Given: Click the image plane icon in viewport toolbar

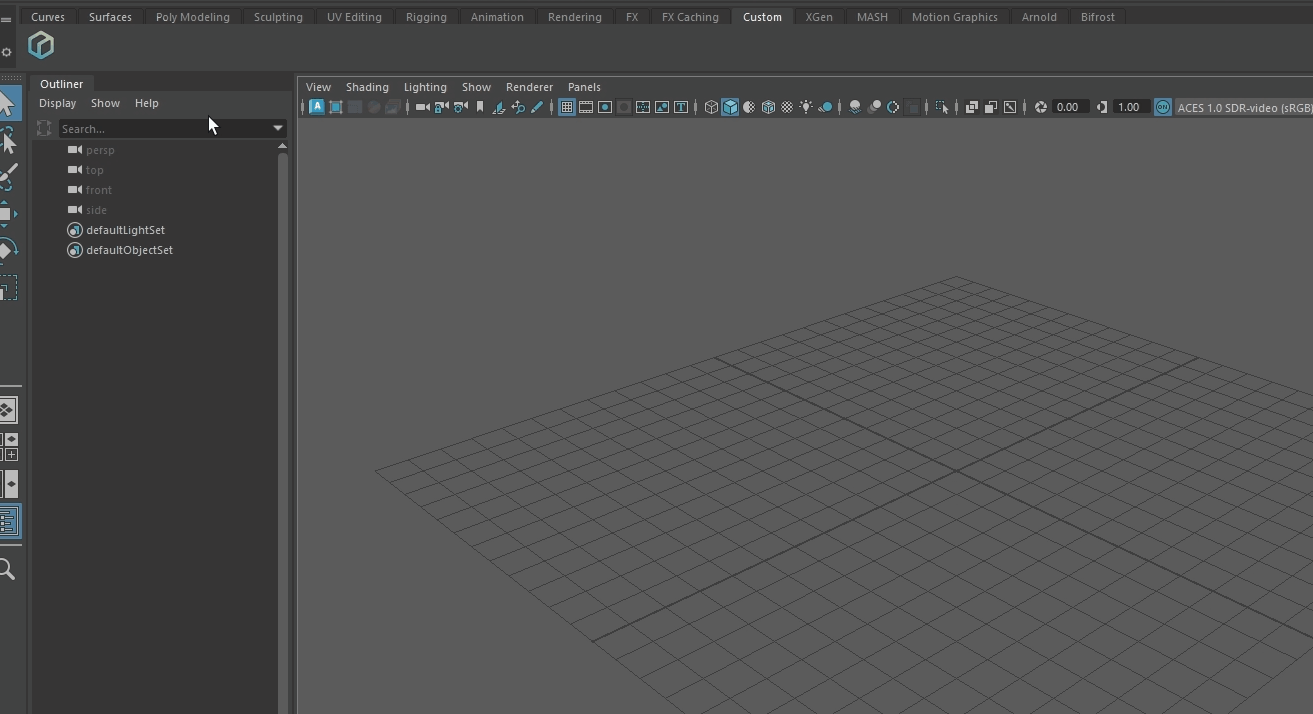Looking at the screenshot, I should pyautogui.click(x=498, y=107).
